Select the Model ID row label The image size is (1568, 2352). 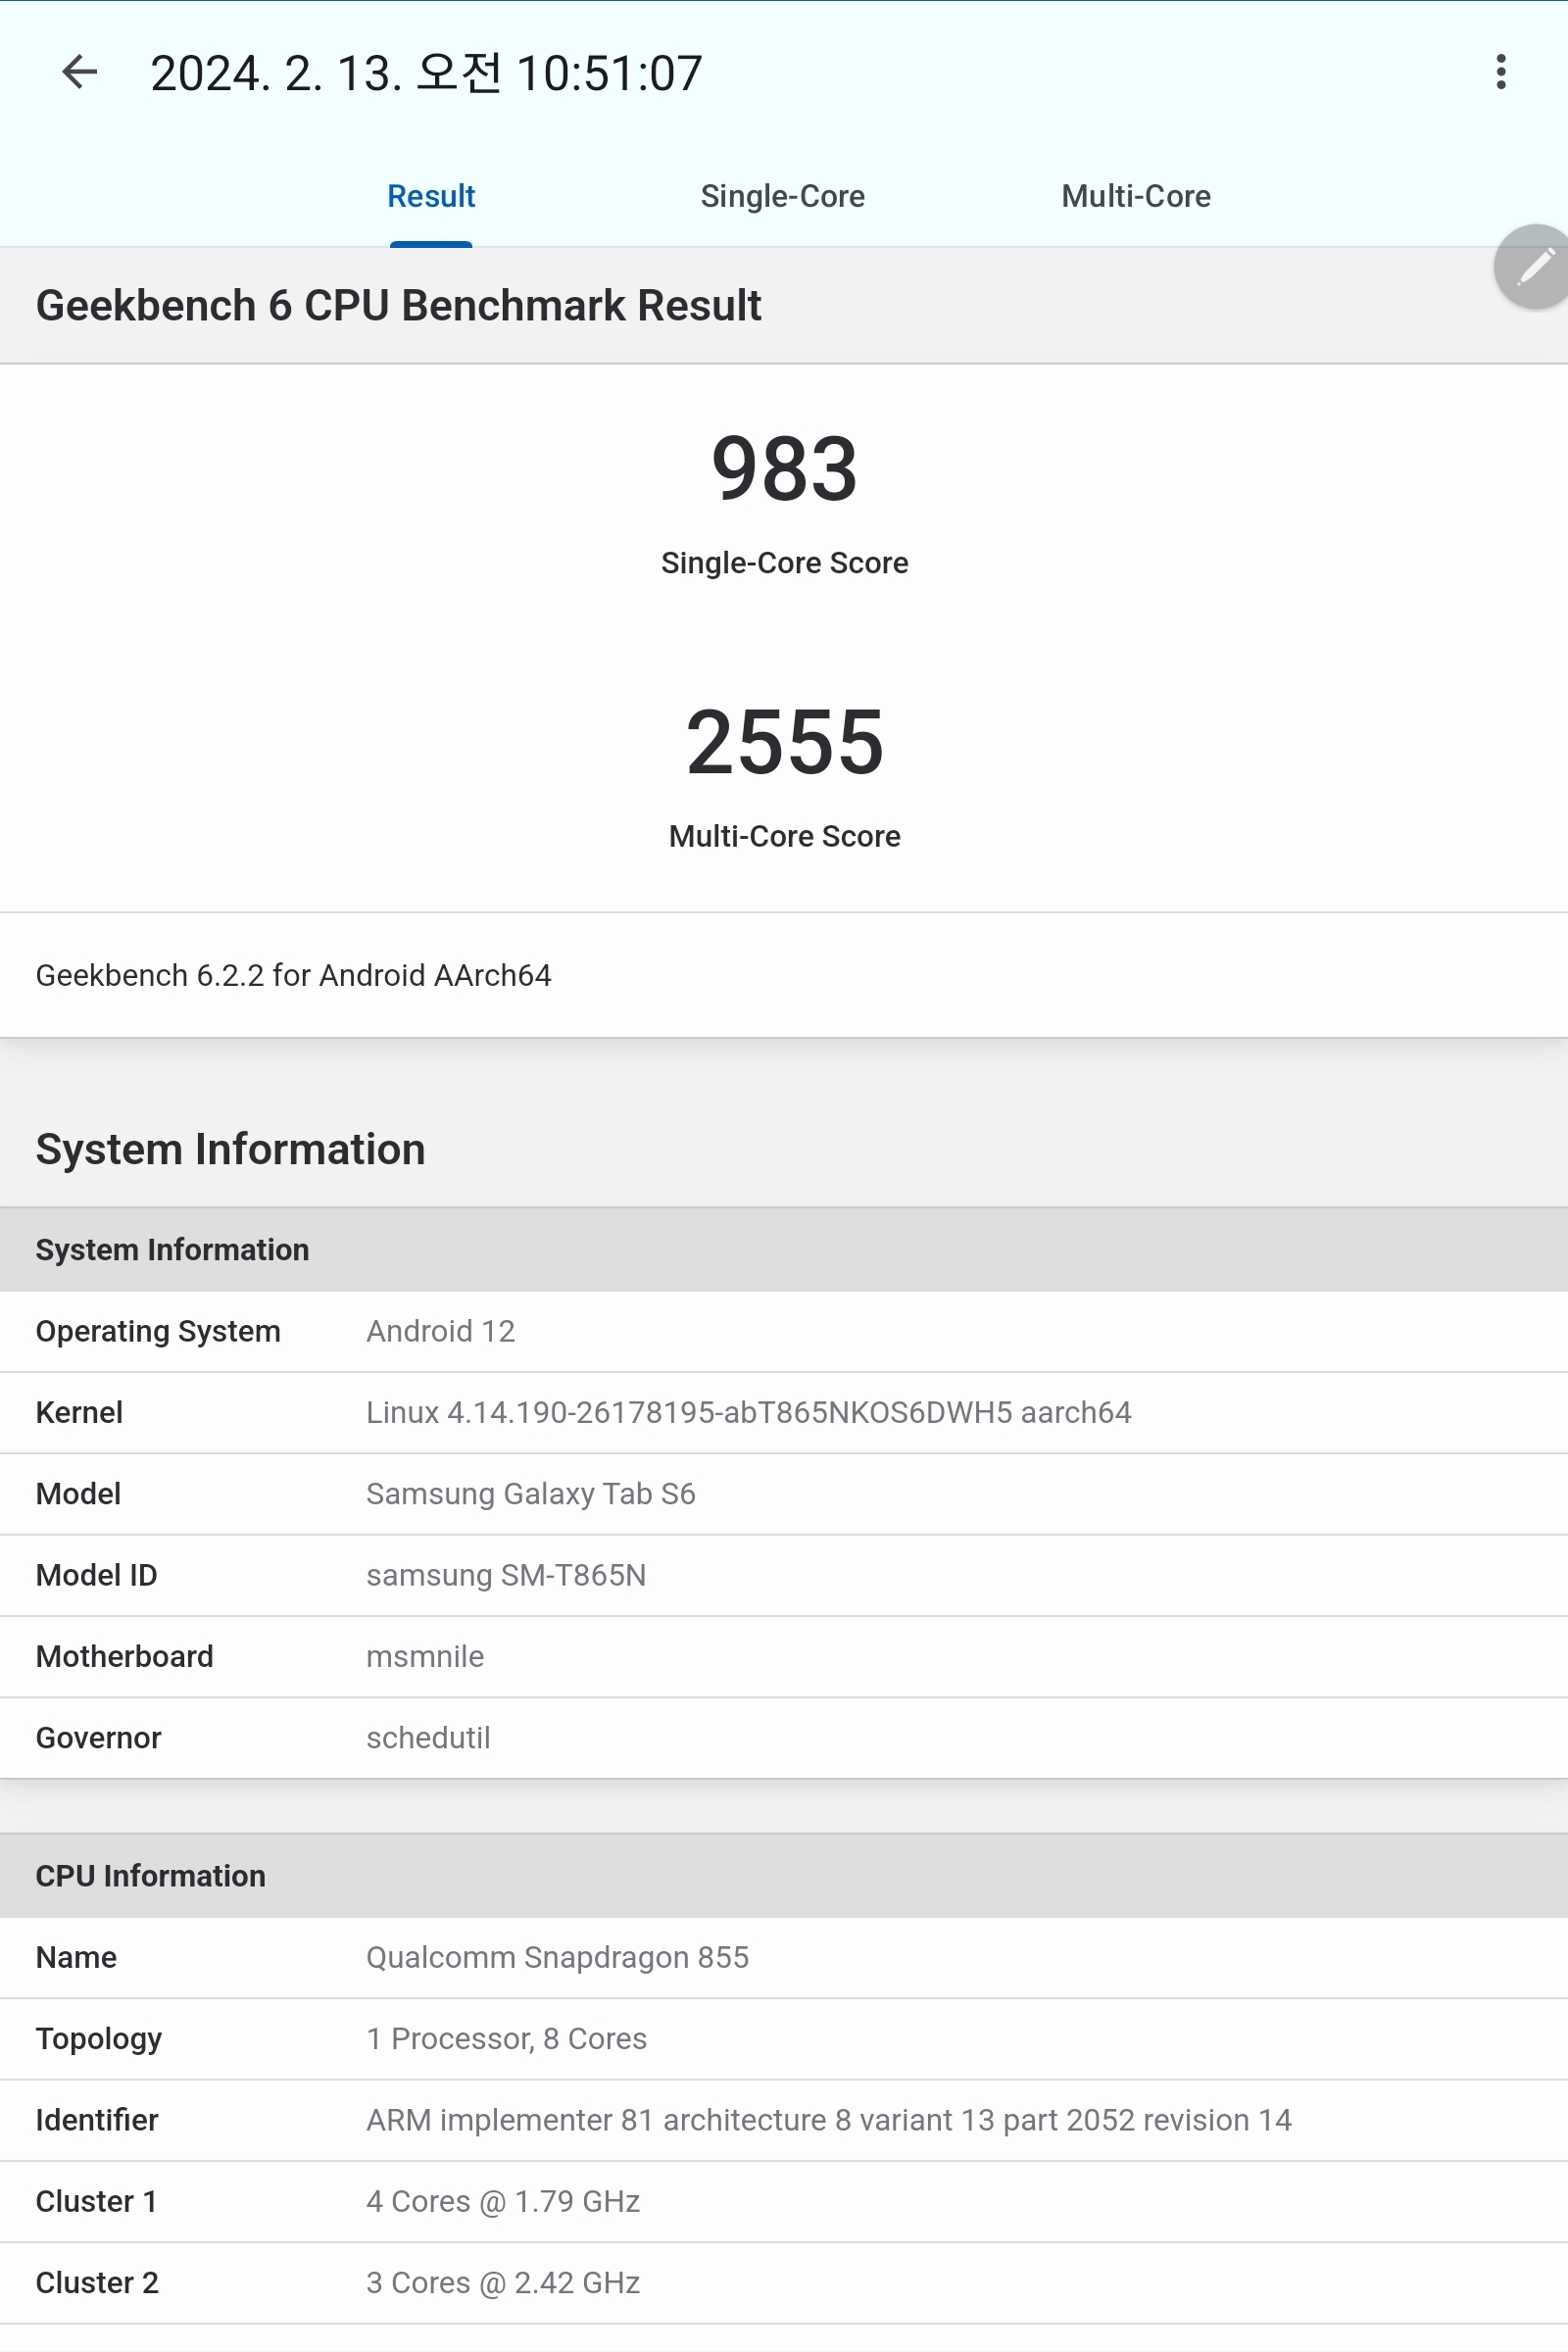(96, 1575)
